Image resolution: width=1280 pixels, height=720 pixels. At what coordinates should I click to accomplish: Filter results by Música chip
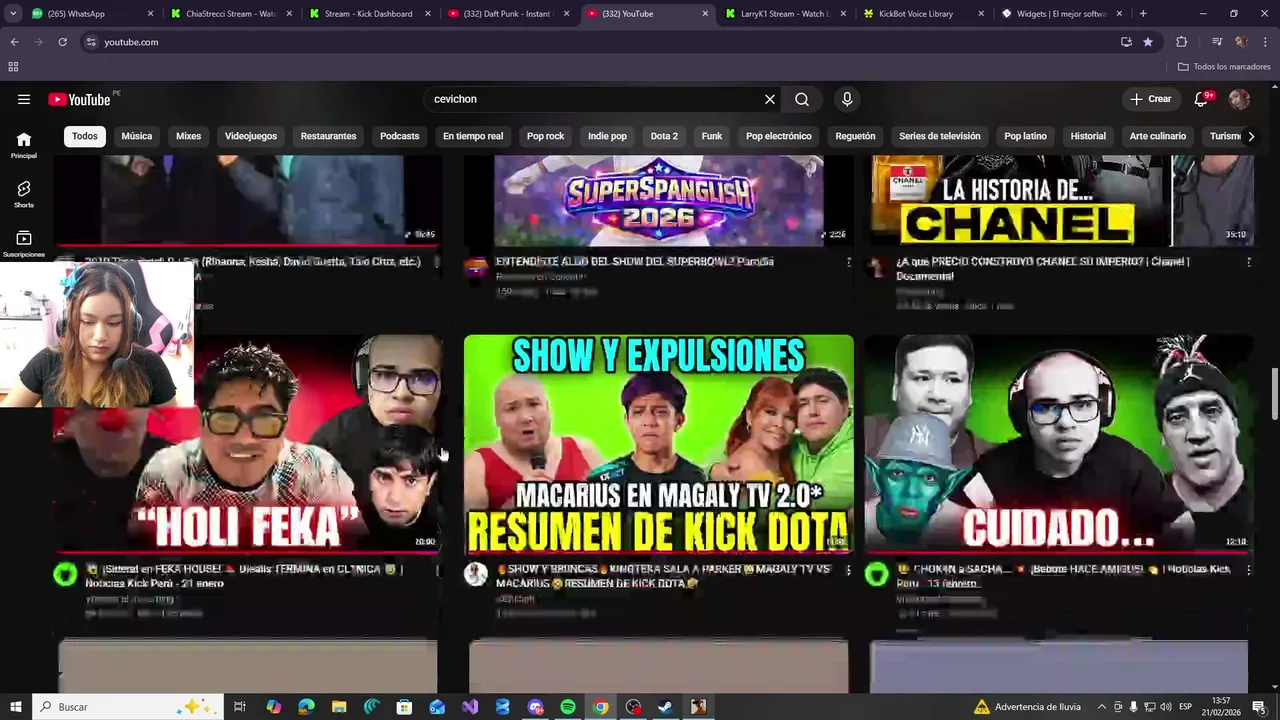(137, 136)
